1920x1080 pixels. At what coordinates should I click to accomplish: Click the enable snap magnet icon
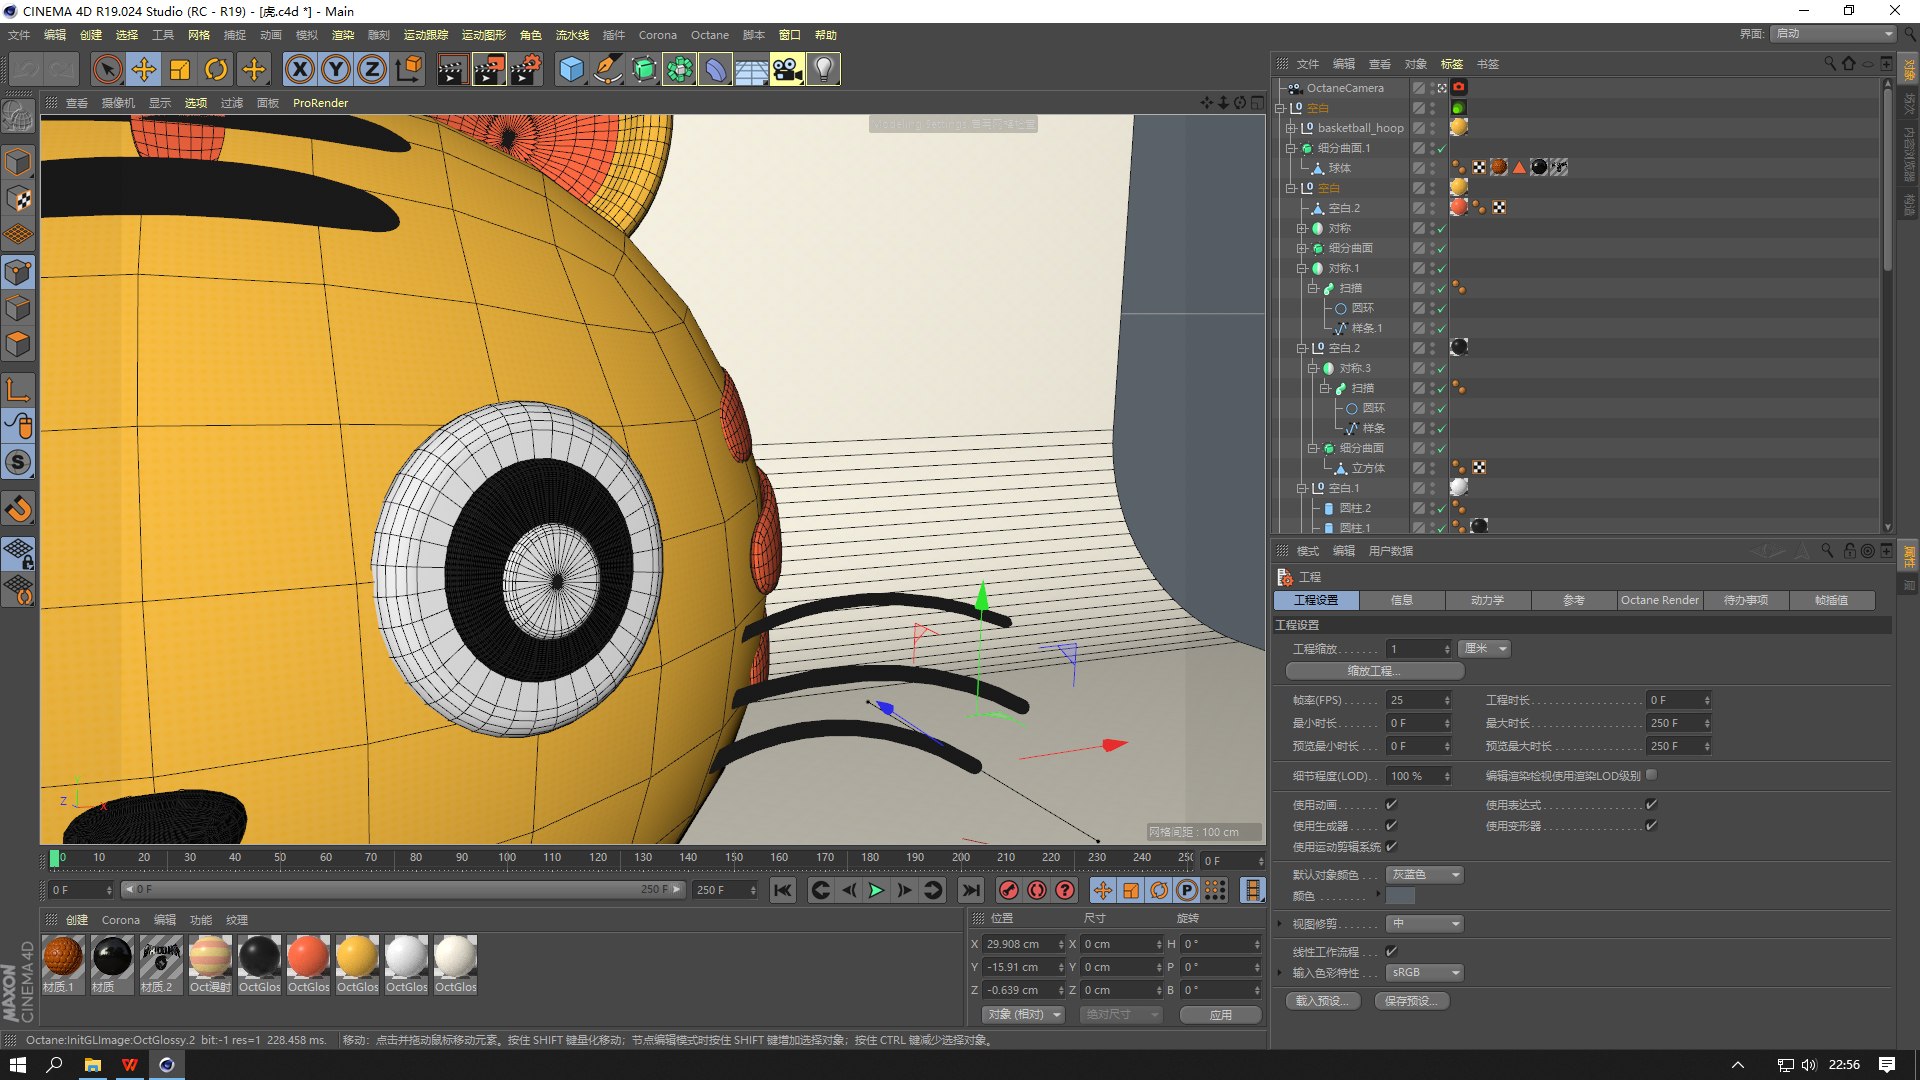[18, 509]
